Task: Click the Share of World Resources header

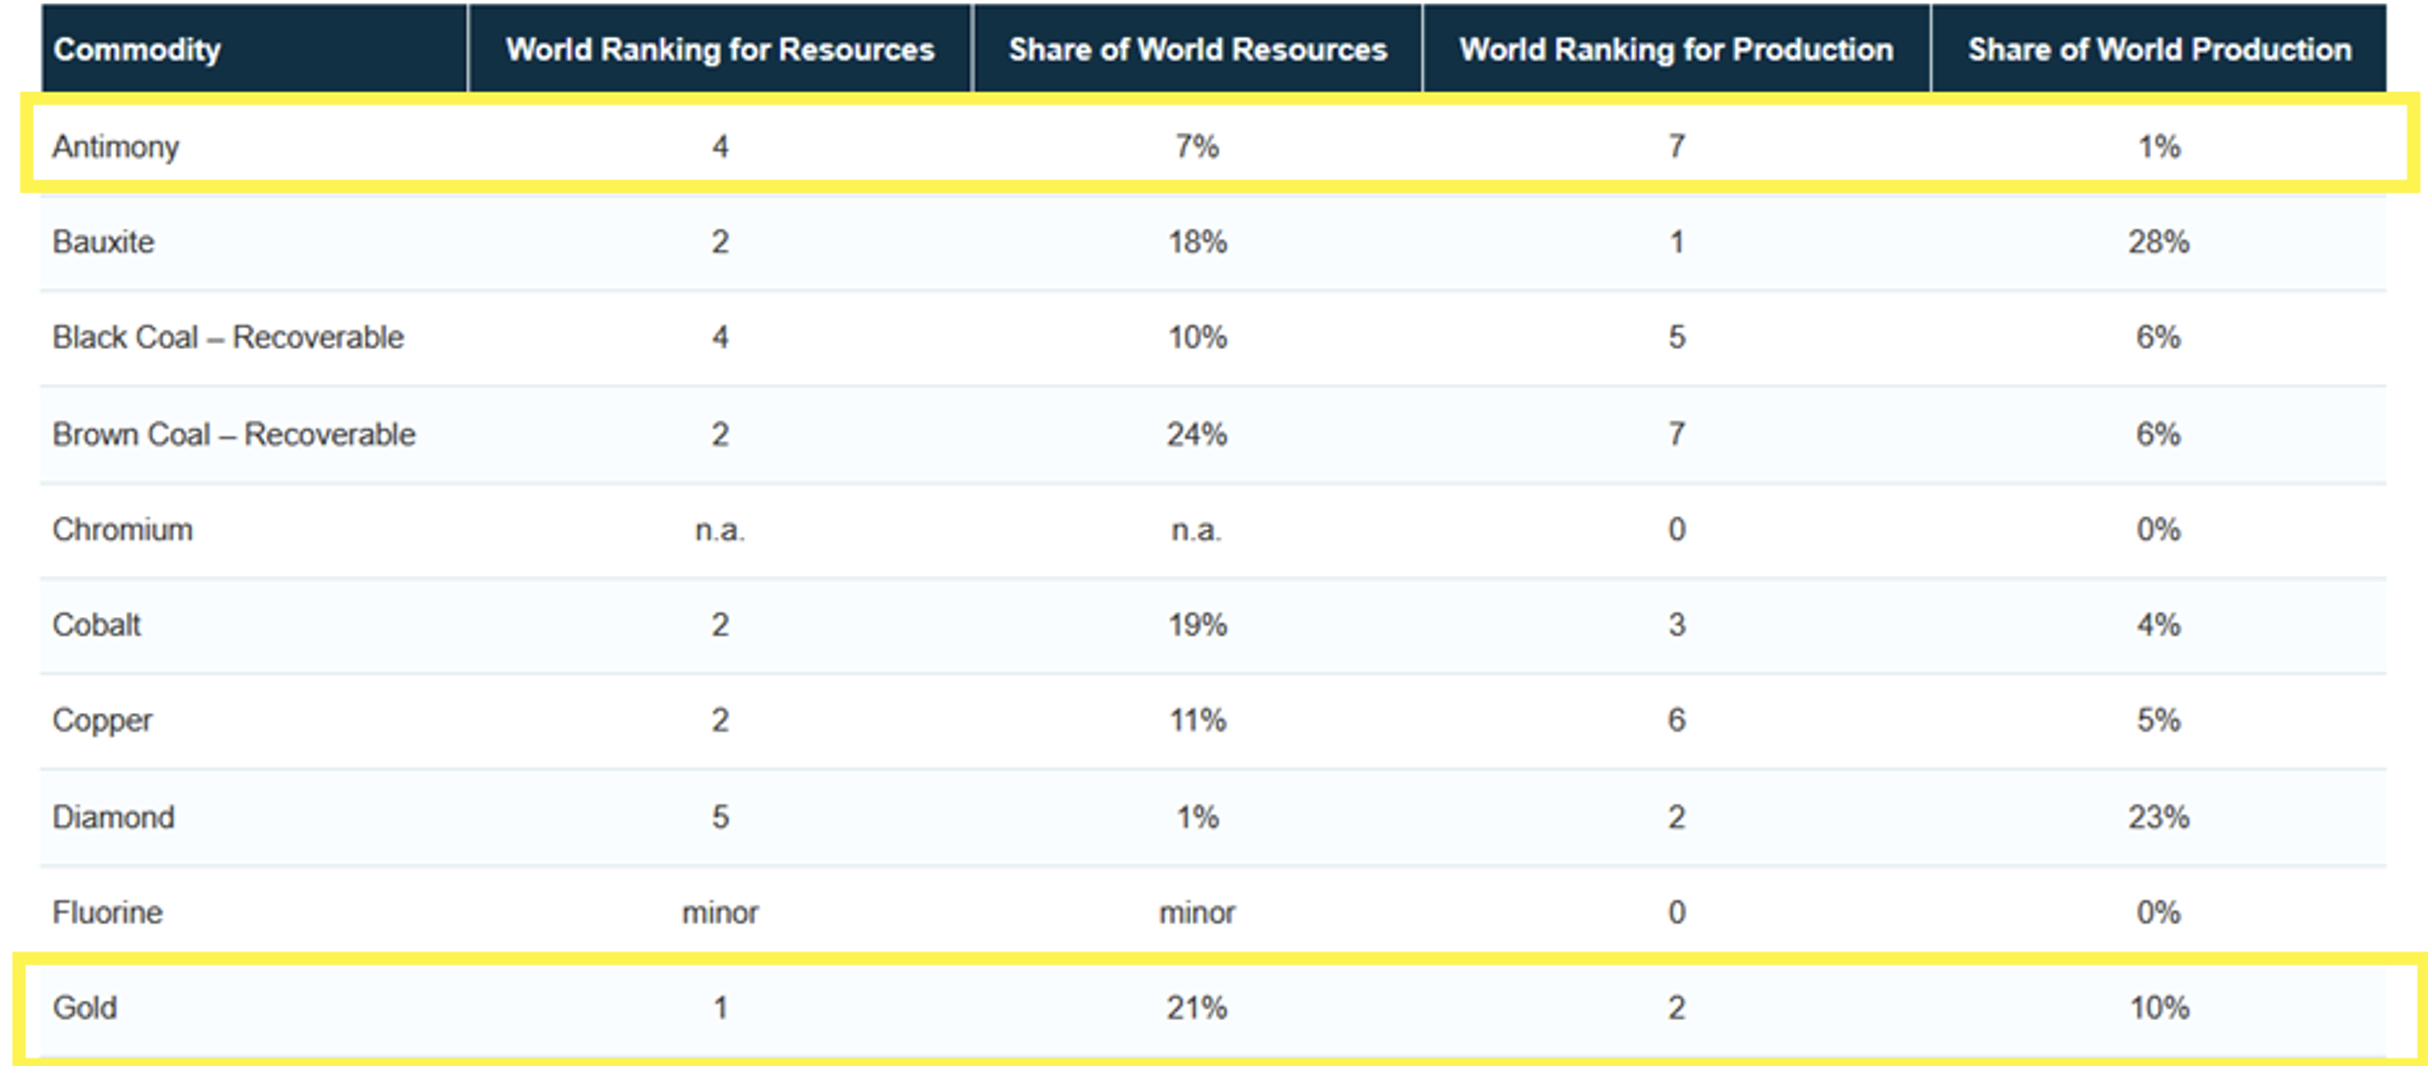Action: pos(1197,49)
